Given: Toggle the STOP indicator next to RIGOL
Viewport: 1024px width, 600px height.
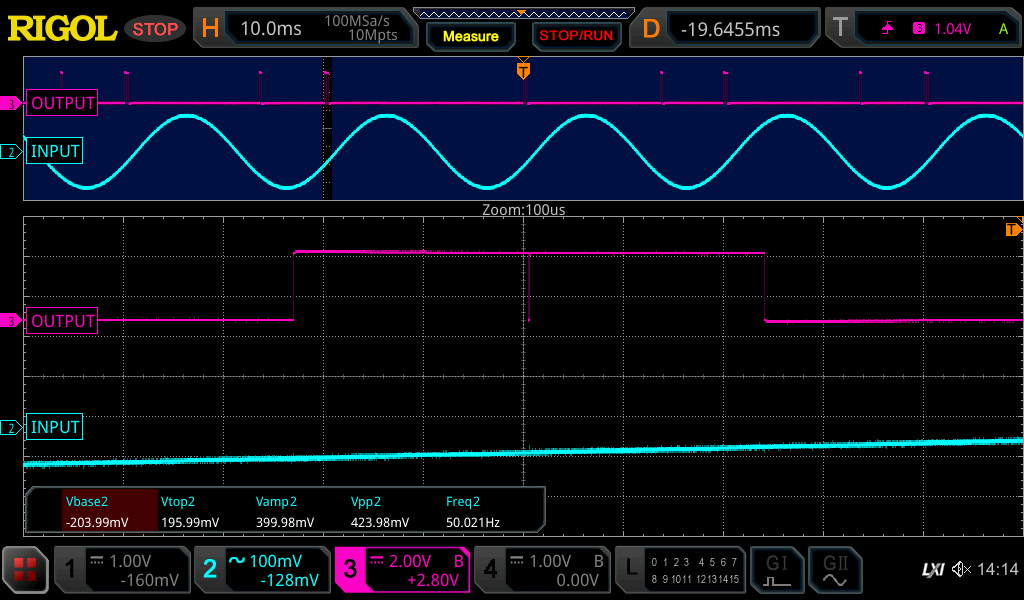Looking at the screenshot, I should tap(155, 29).
